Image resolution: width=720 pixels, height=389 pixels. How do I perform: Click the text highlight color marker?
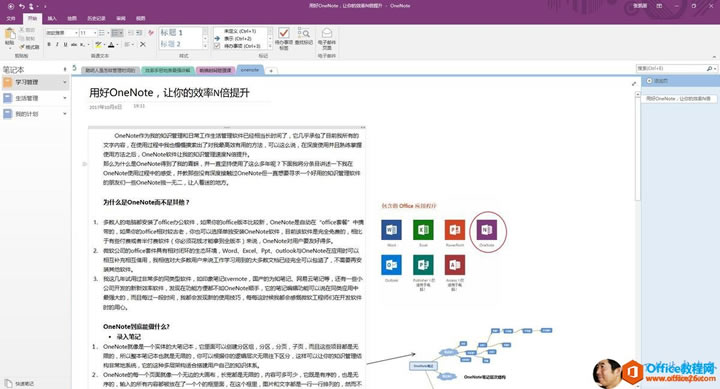coord(98,45)
